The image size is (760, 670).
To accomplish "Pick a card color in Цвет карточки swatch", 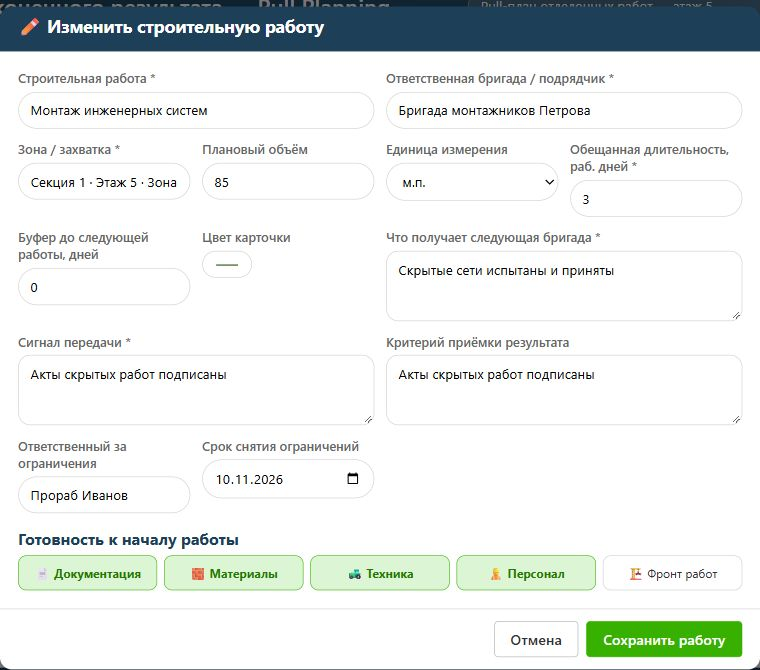I will [227, 265].
